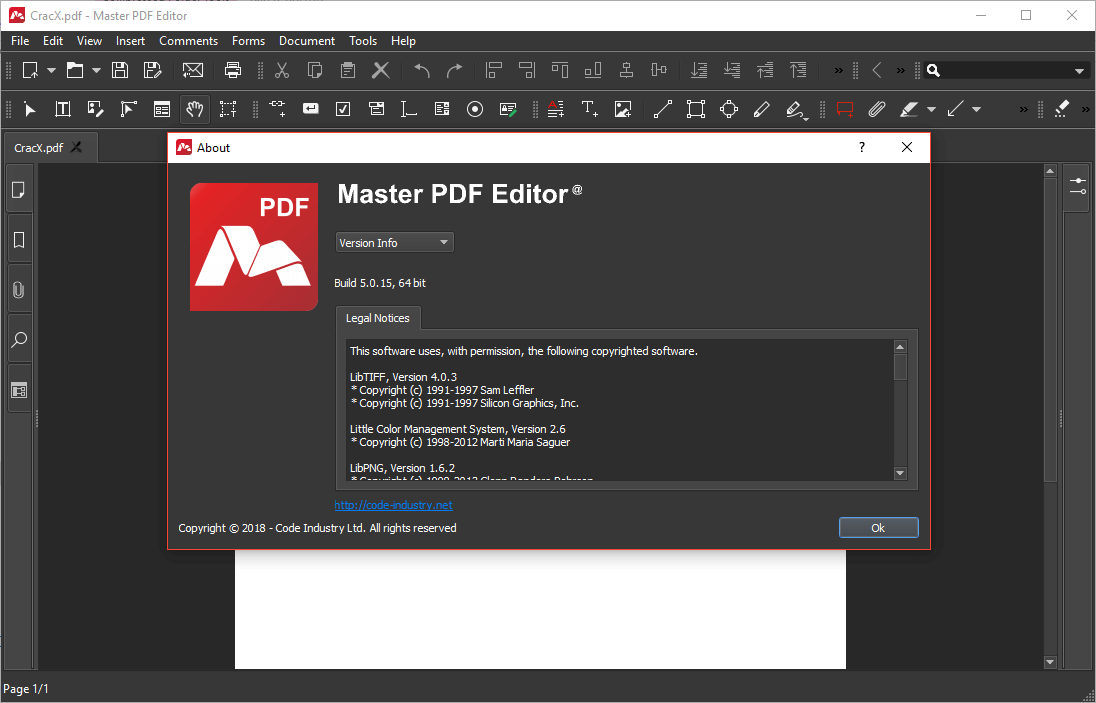Open the View menu
1096x703 pixels.
[89, 41]
